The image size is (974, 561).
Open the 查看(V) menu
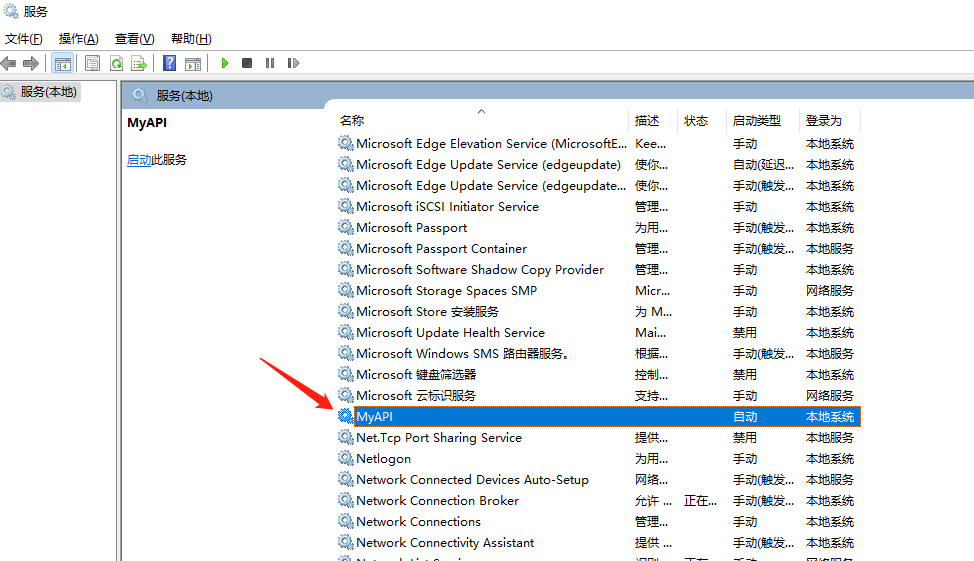(x=134, y=39)
